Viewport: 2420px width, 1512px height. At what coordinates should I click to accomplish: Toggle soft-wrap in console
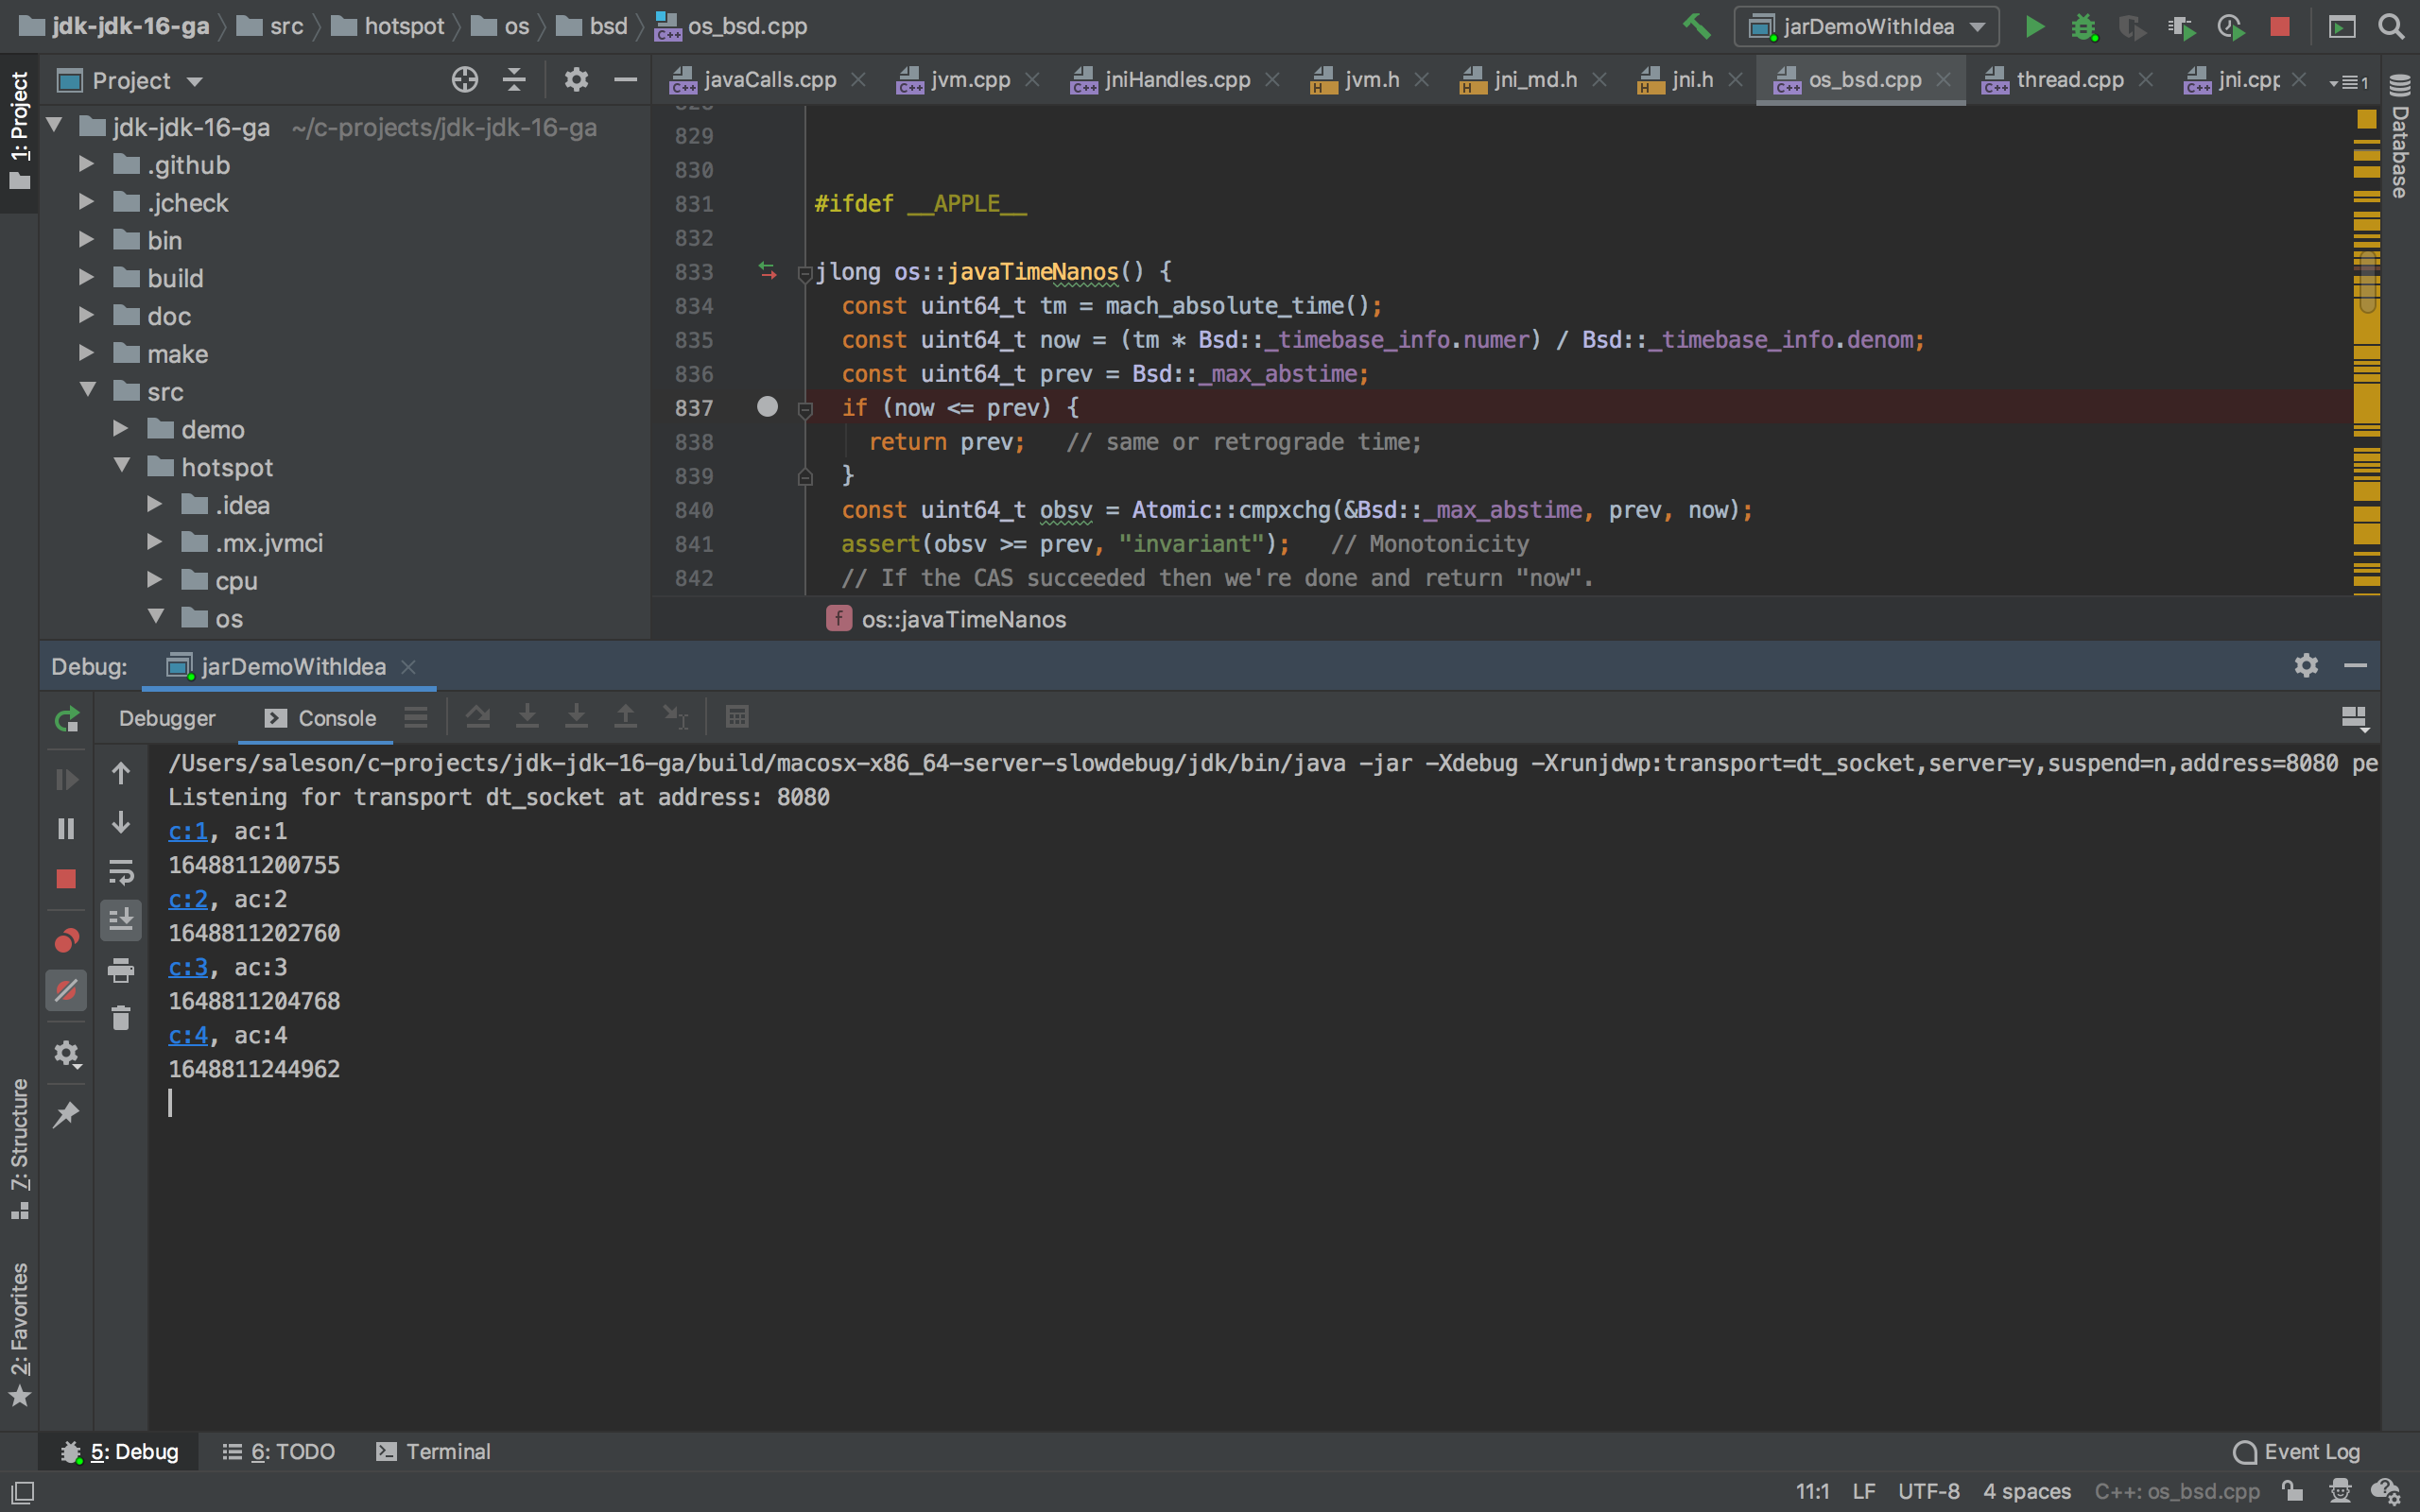tap(121, 872)
